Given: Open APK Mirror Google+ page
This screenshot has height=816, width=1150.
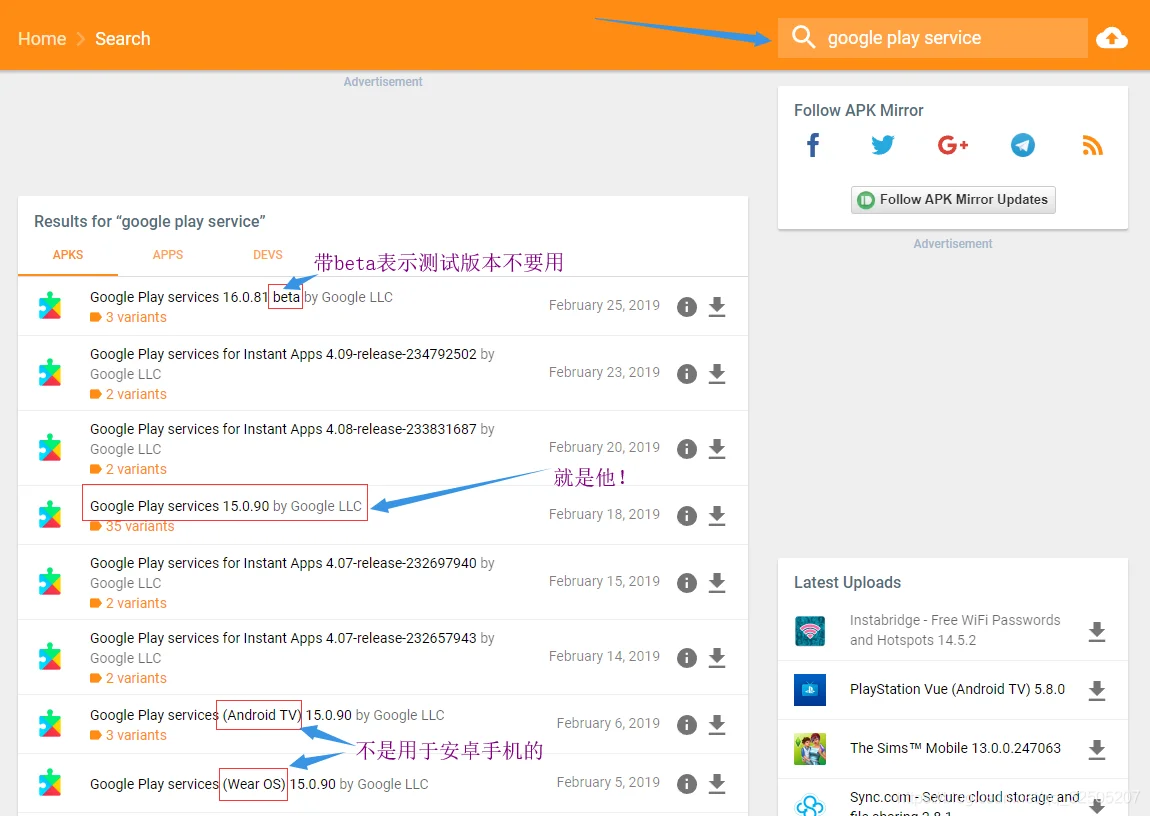Looking at the screenshot, I should tap(953, 144).
